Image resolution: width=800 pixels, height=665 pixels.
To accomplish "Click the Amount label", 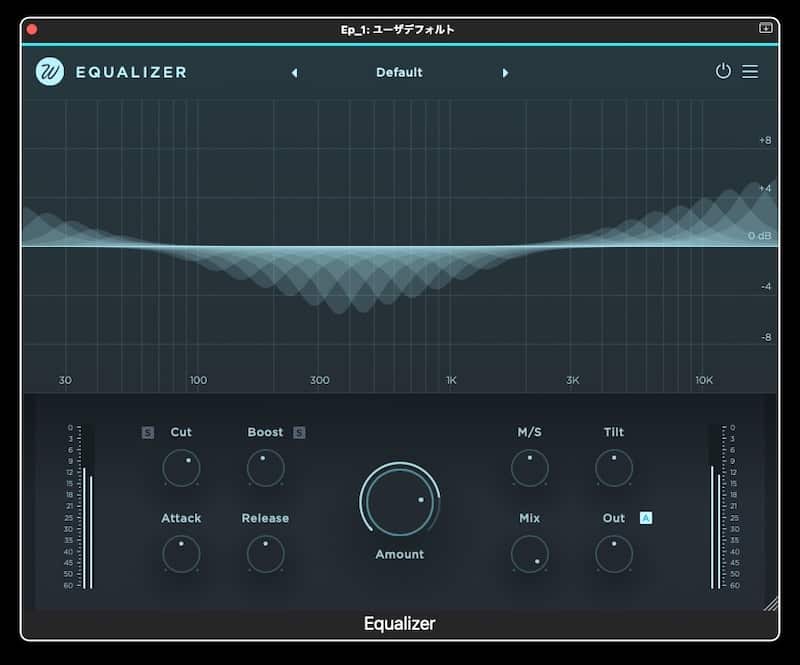I will coord(399,554).
